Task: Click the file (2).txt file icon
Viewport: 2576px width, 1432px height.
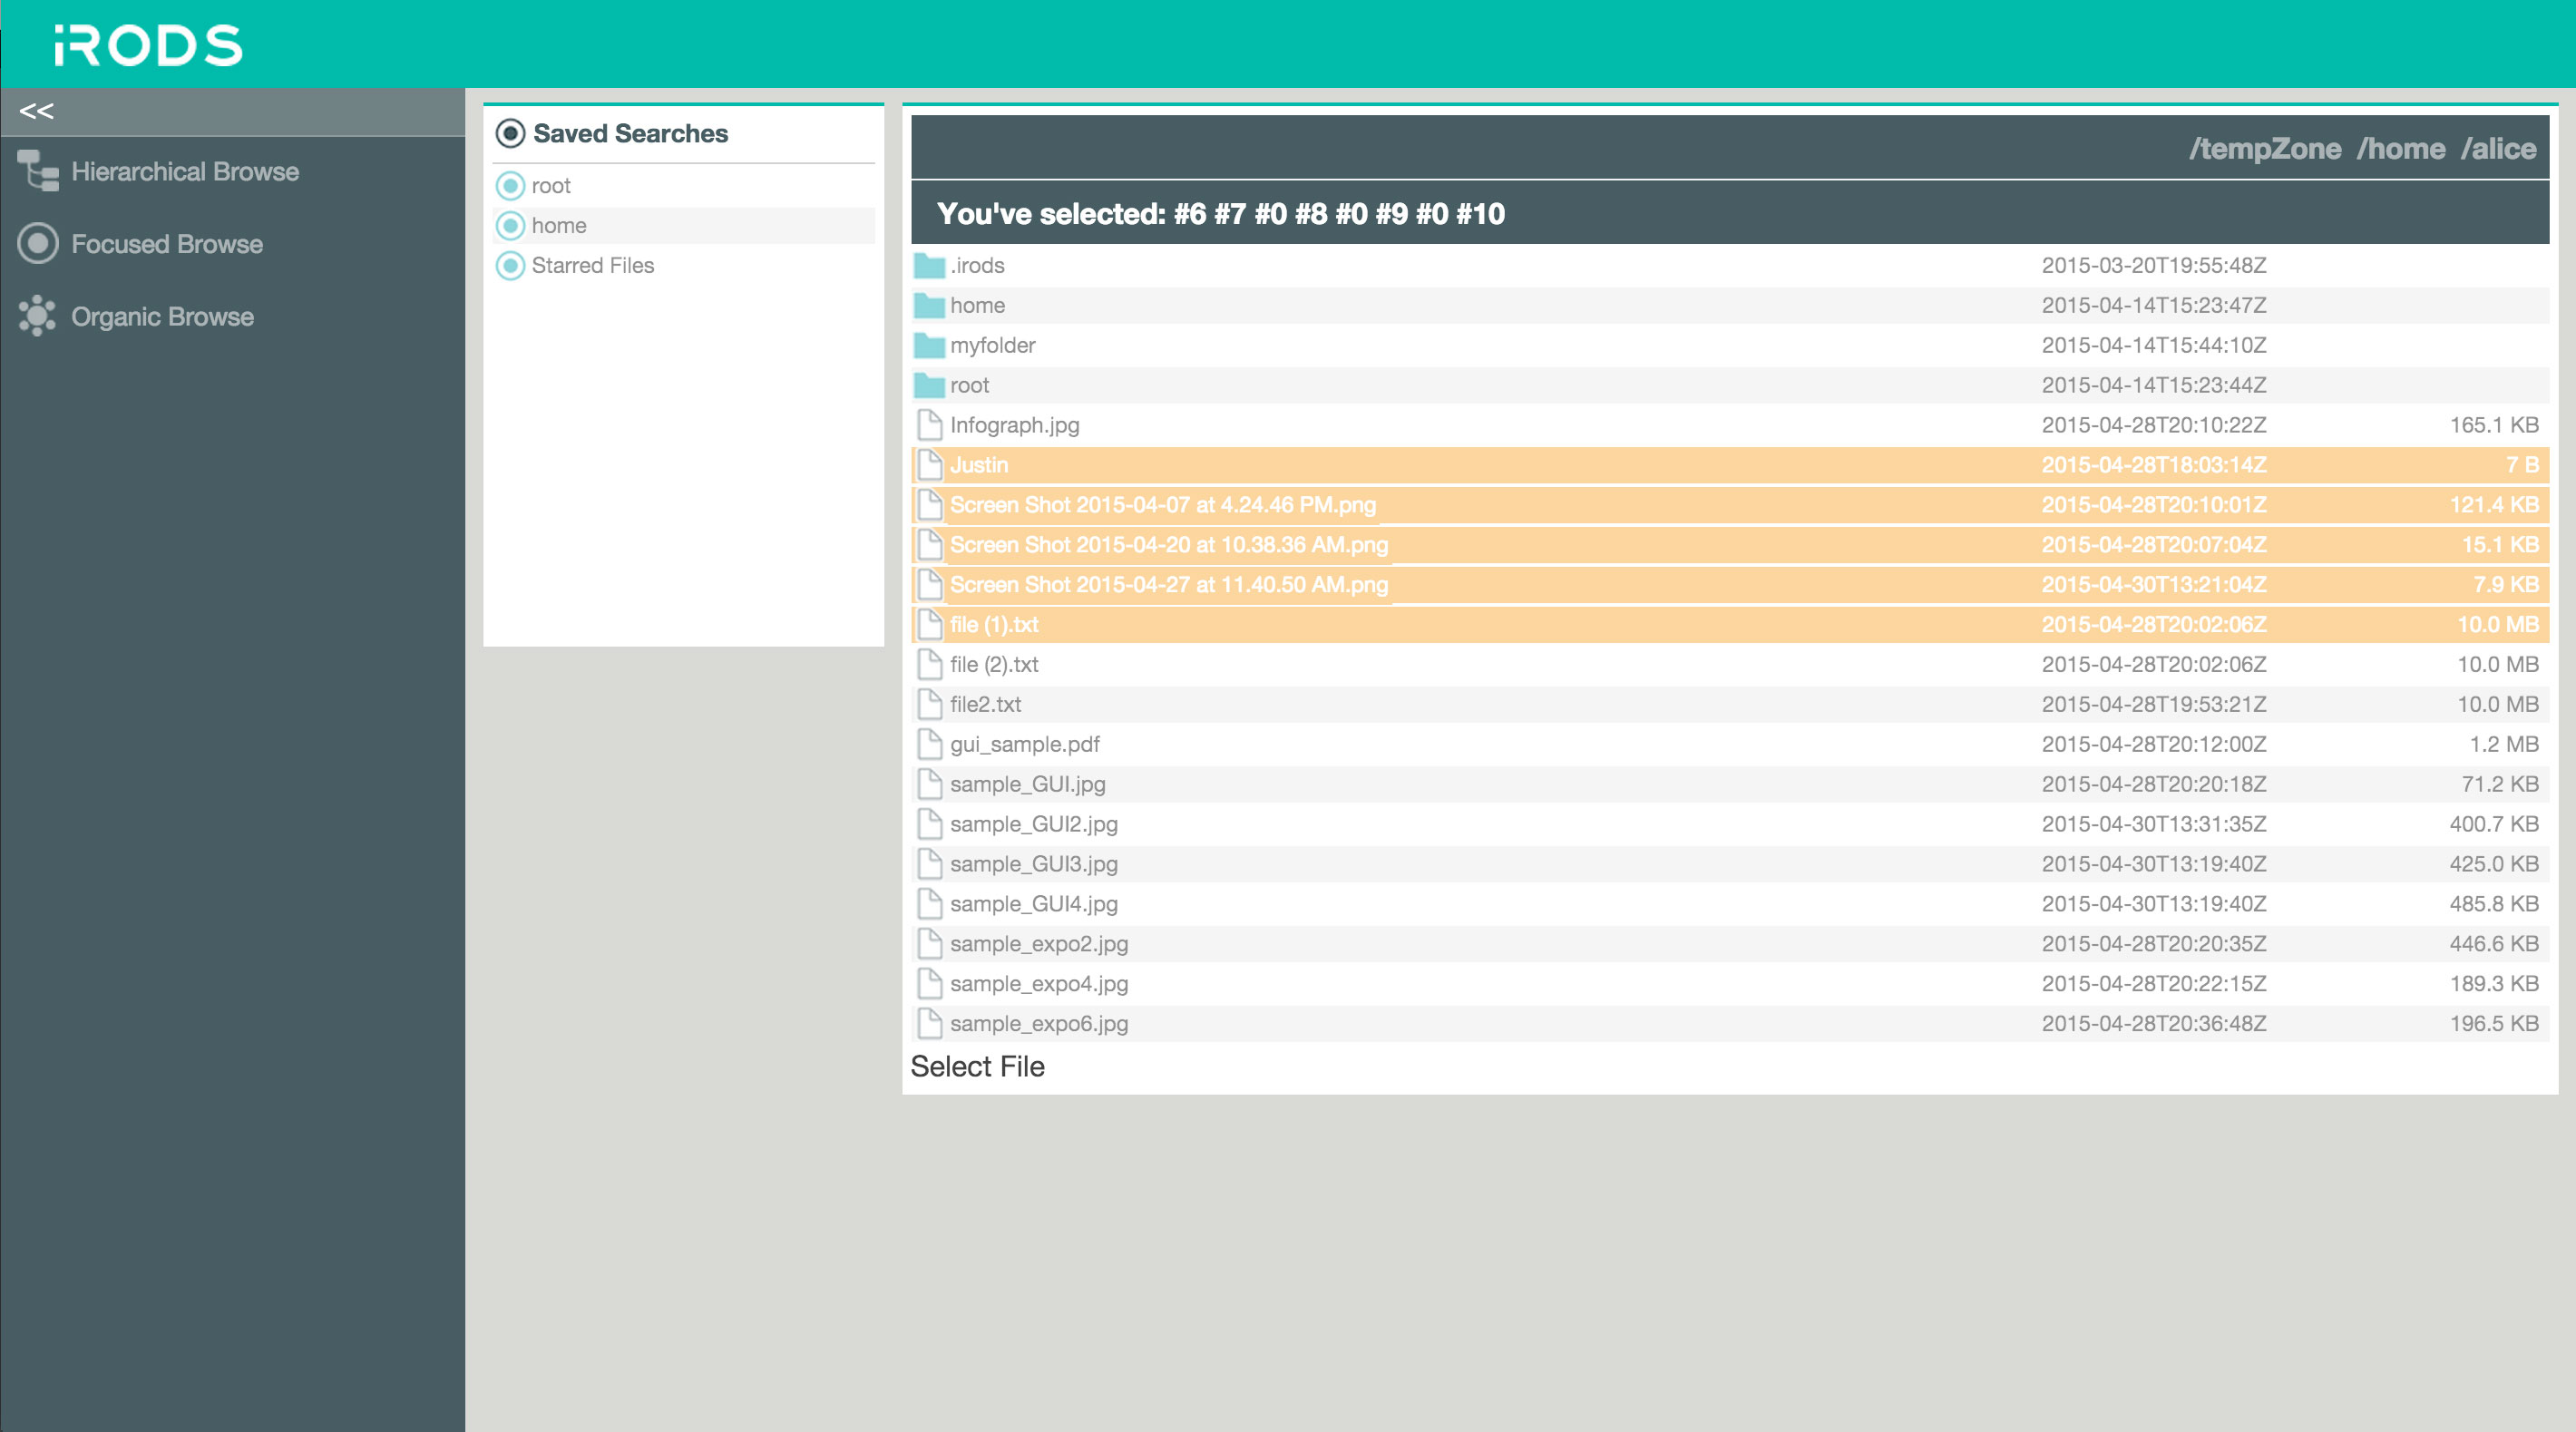Action: coord(929,665)
